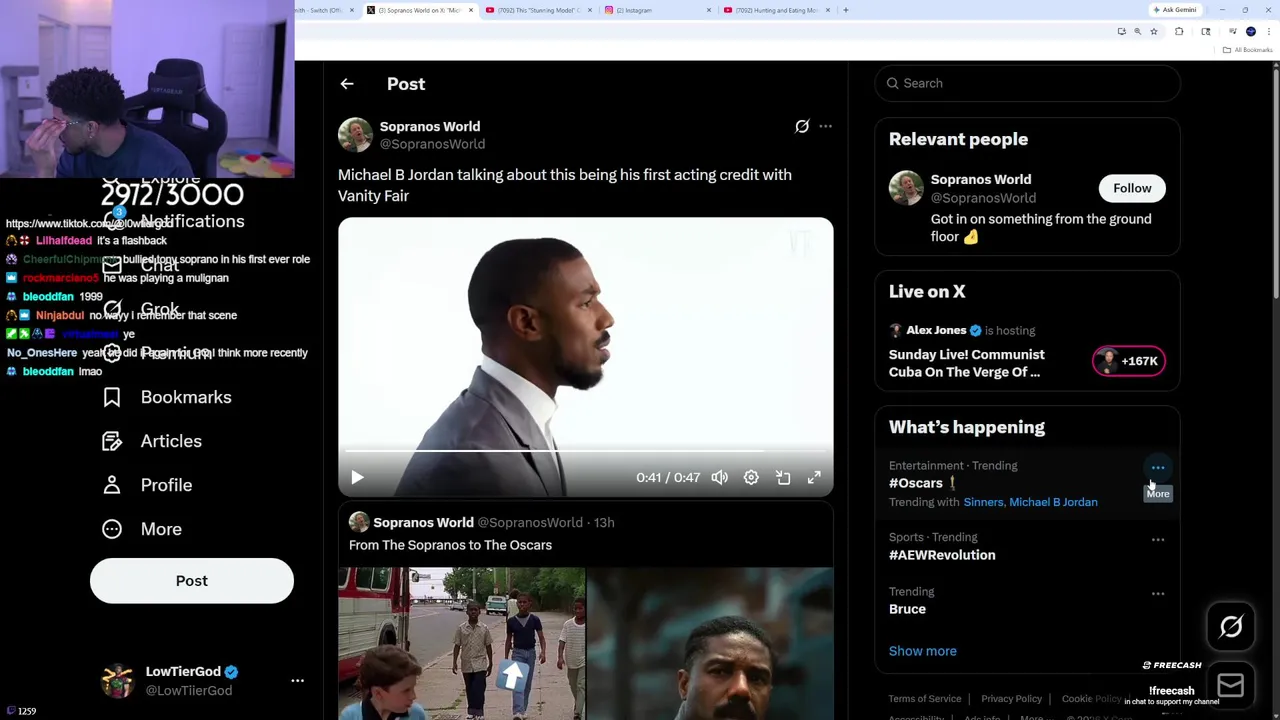Click Ask Gemini button
This screenshot has width=1280, height=720.
pos(1175,10)
